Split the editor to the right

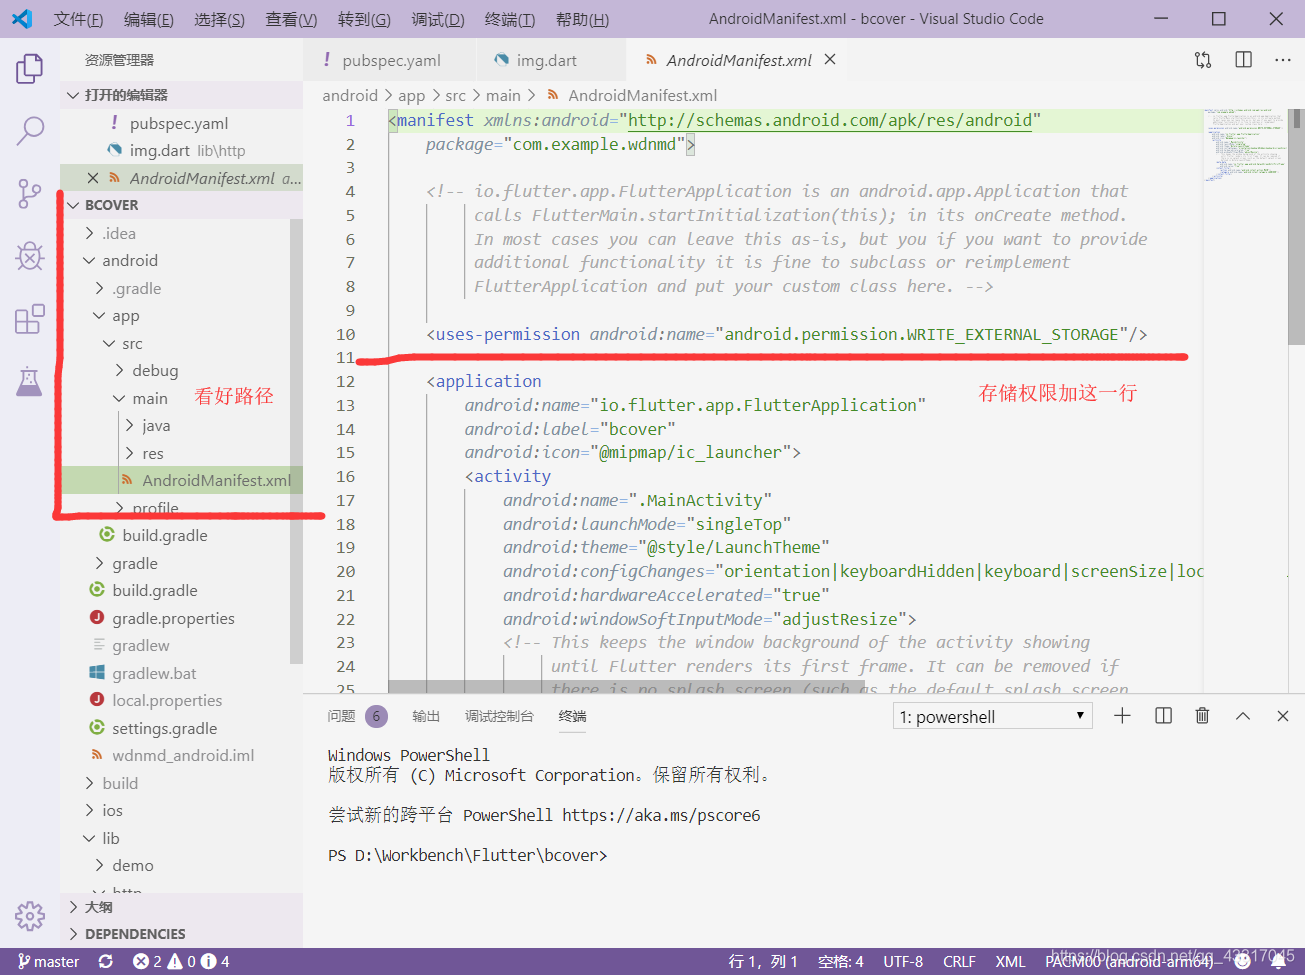(x=1243, y=60)
